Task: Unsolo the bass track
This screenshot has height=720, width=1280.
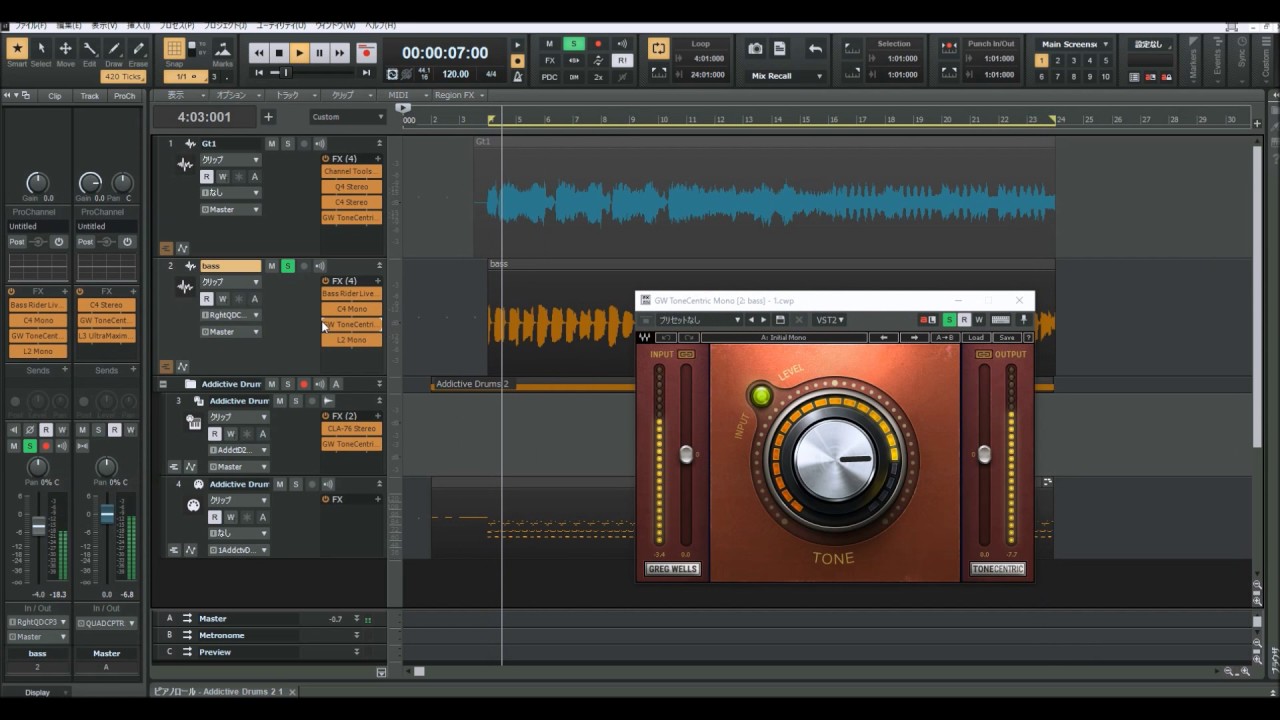Action: pos(287,266)
